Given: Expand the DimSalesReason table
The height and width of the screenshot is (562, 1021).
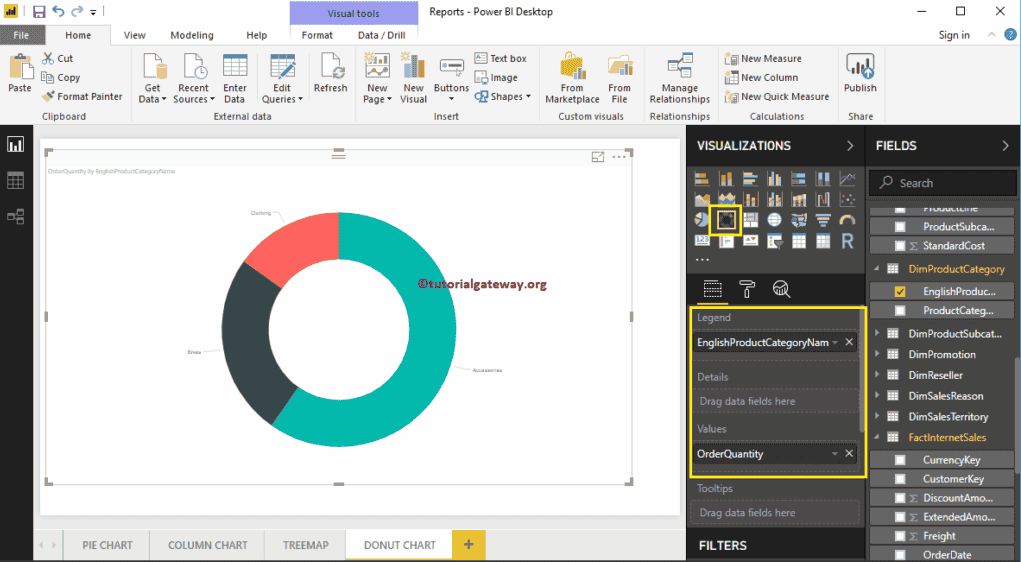Looking at the screenshot, I should pyautogui.click(x=877, y=396).
